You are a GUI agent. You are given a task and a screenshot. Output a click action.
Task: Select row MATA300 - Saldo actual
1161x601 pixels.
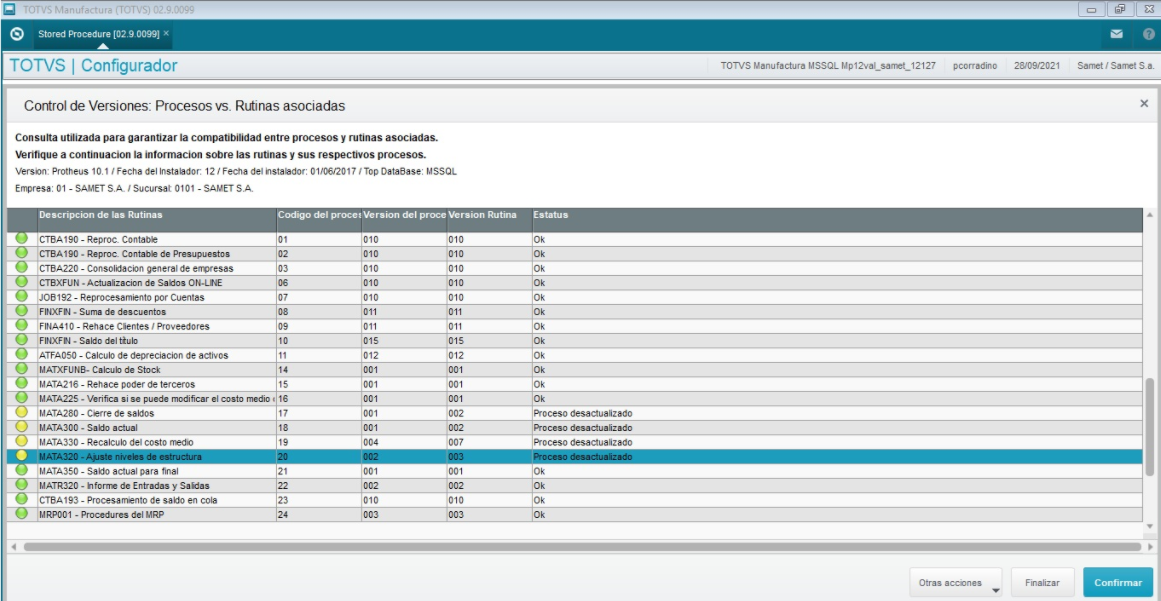(575, 428)
